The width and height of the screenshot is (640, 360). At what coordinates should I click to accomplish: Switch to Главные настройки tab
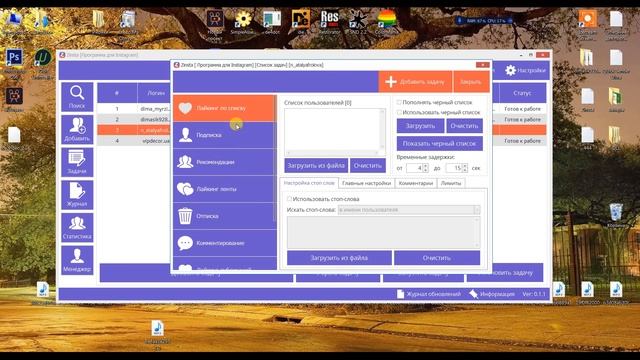click(367, 183)
